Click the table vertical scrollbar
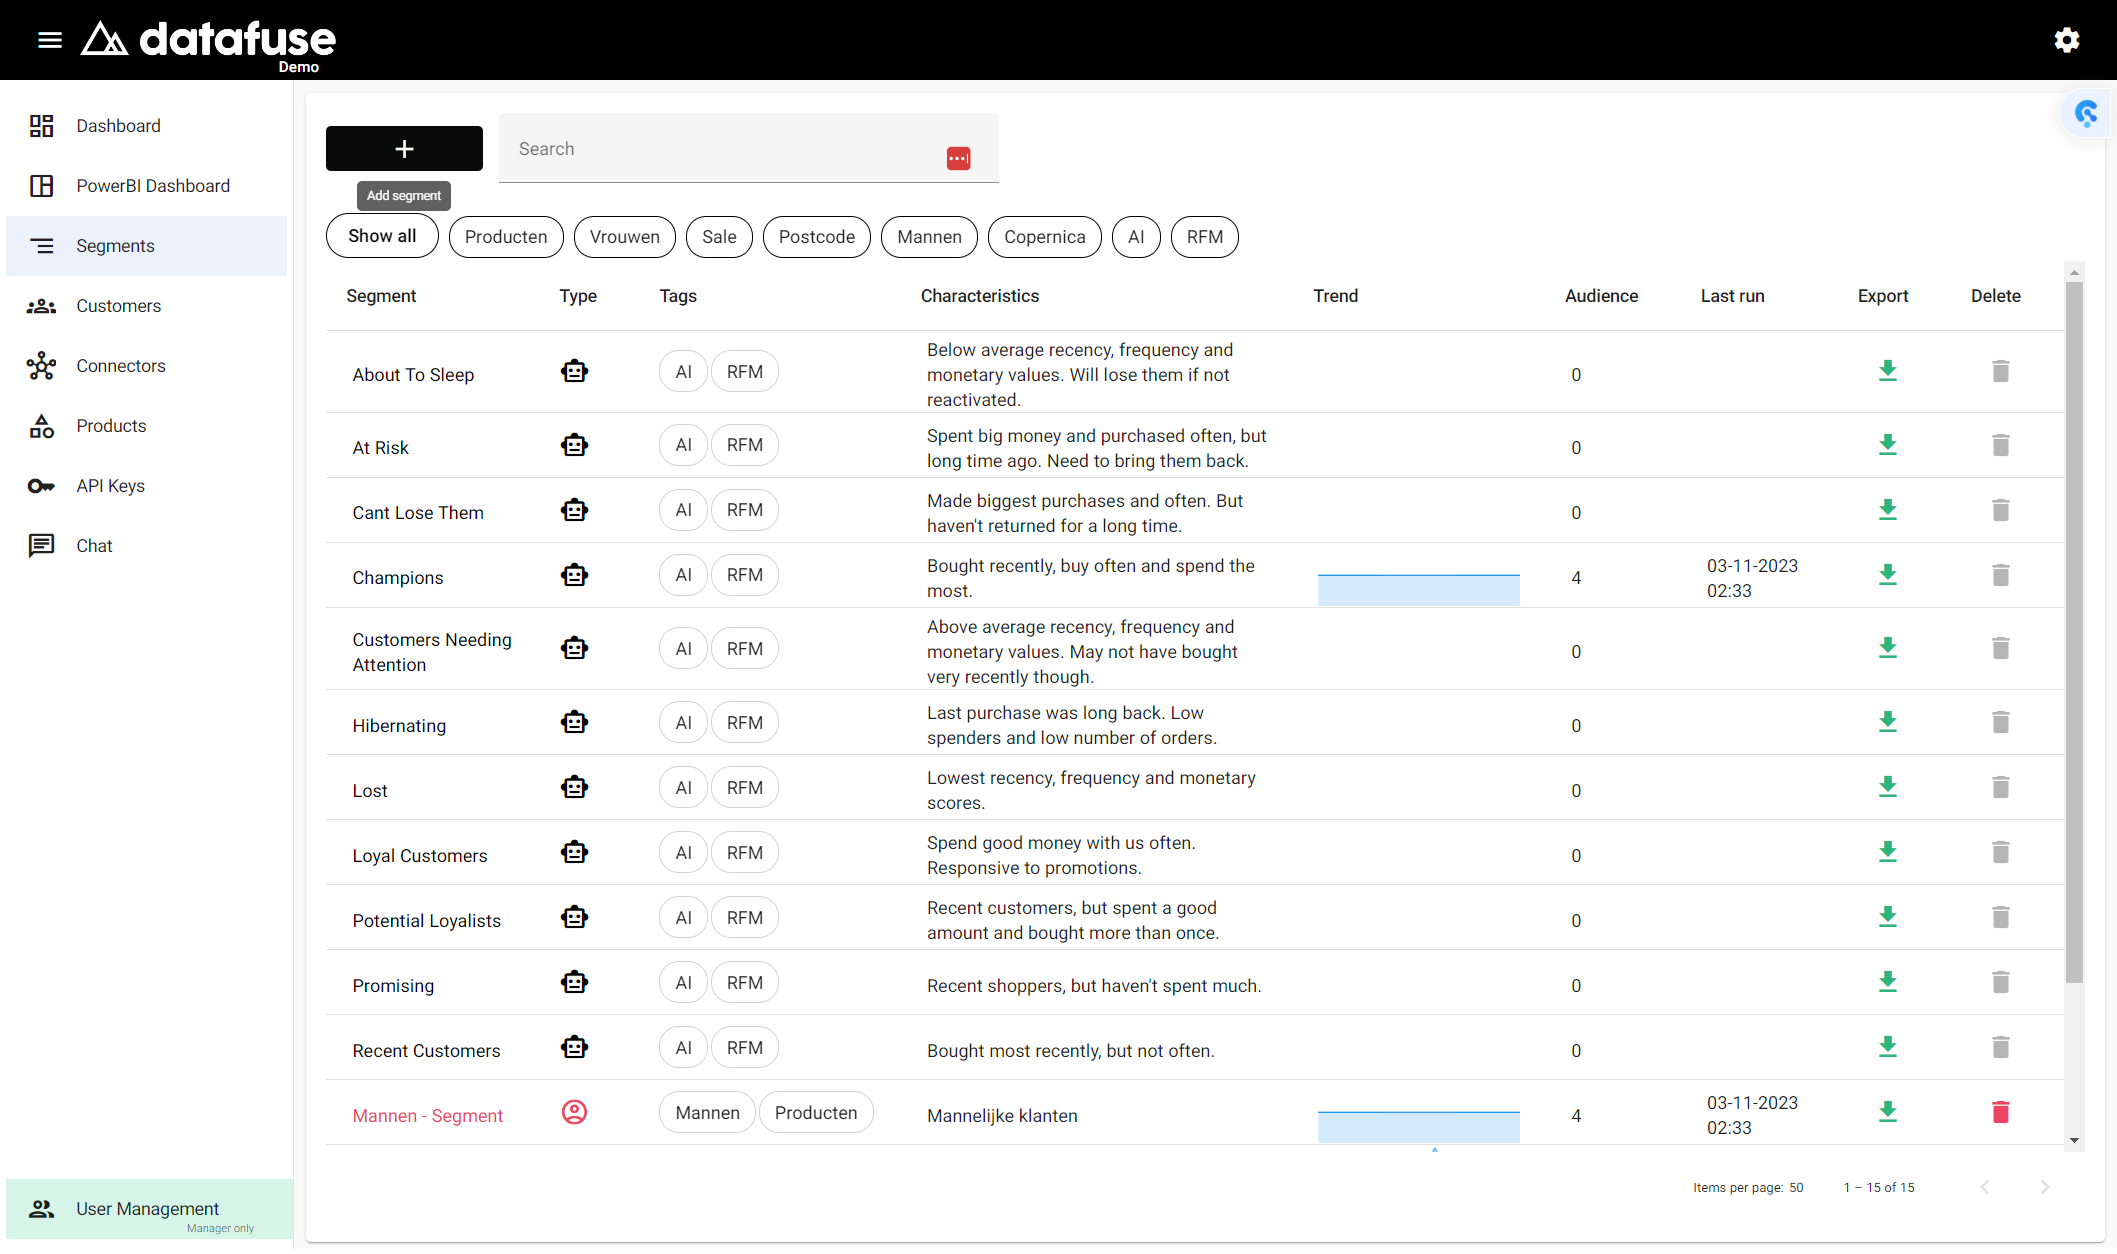The width and height of the screenshot is (2117, 1254). 2074,632
